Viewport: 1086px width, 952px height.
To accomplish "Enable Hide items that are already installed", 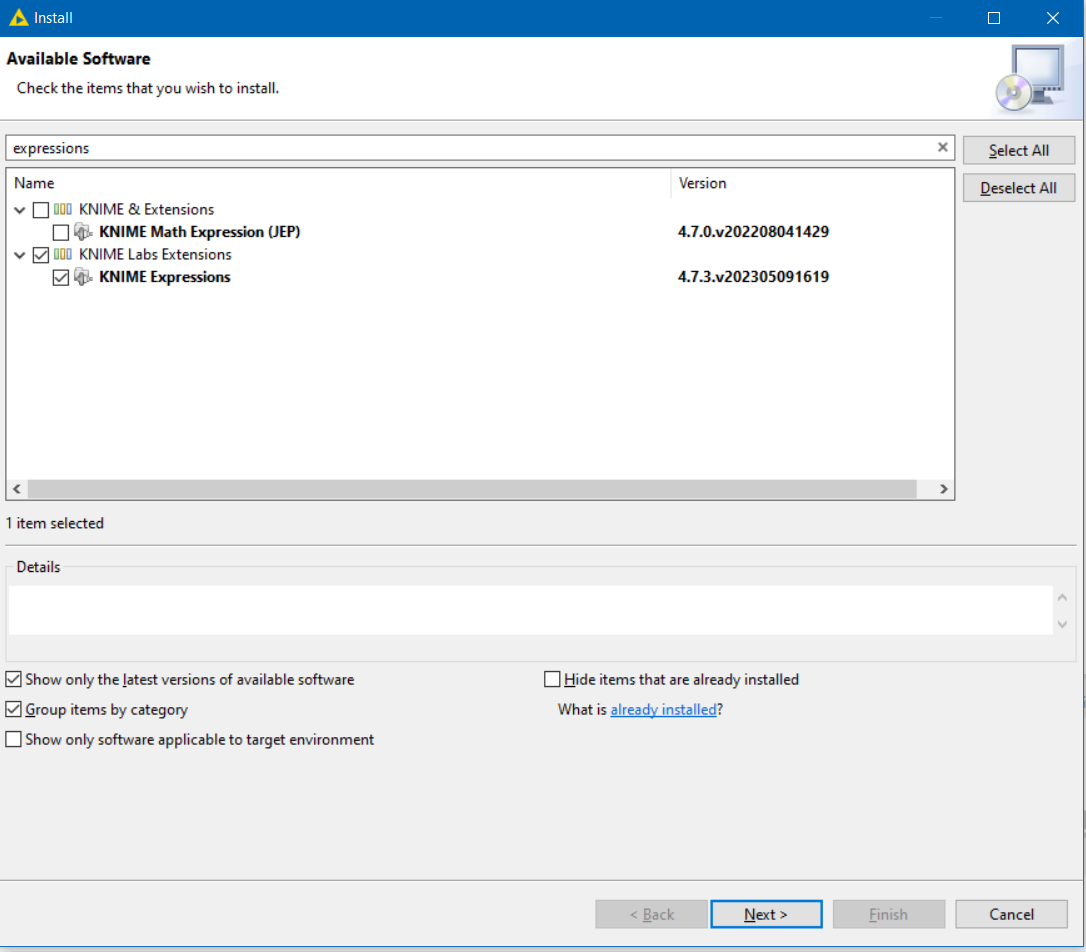I will point(552,679).
